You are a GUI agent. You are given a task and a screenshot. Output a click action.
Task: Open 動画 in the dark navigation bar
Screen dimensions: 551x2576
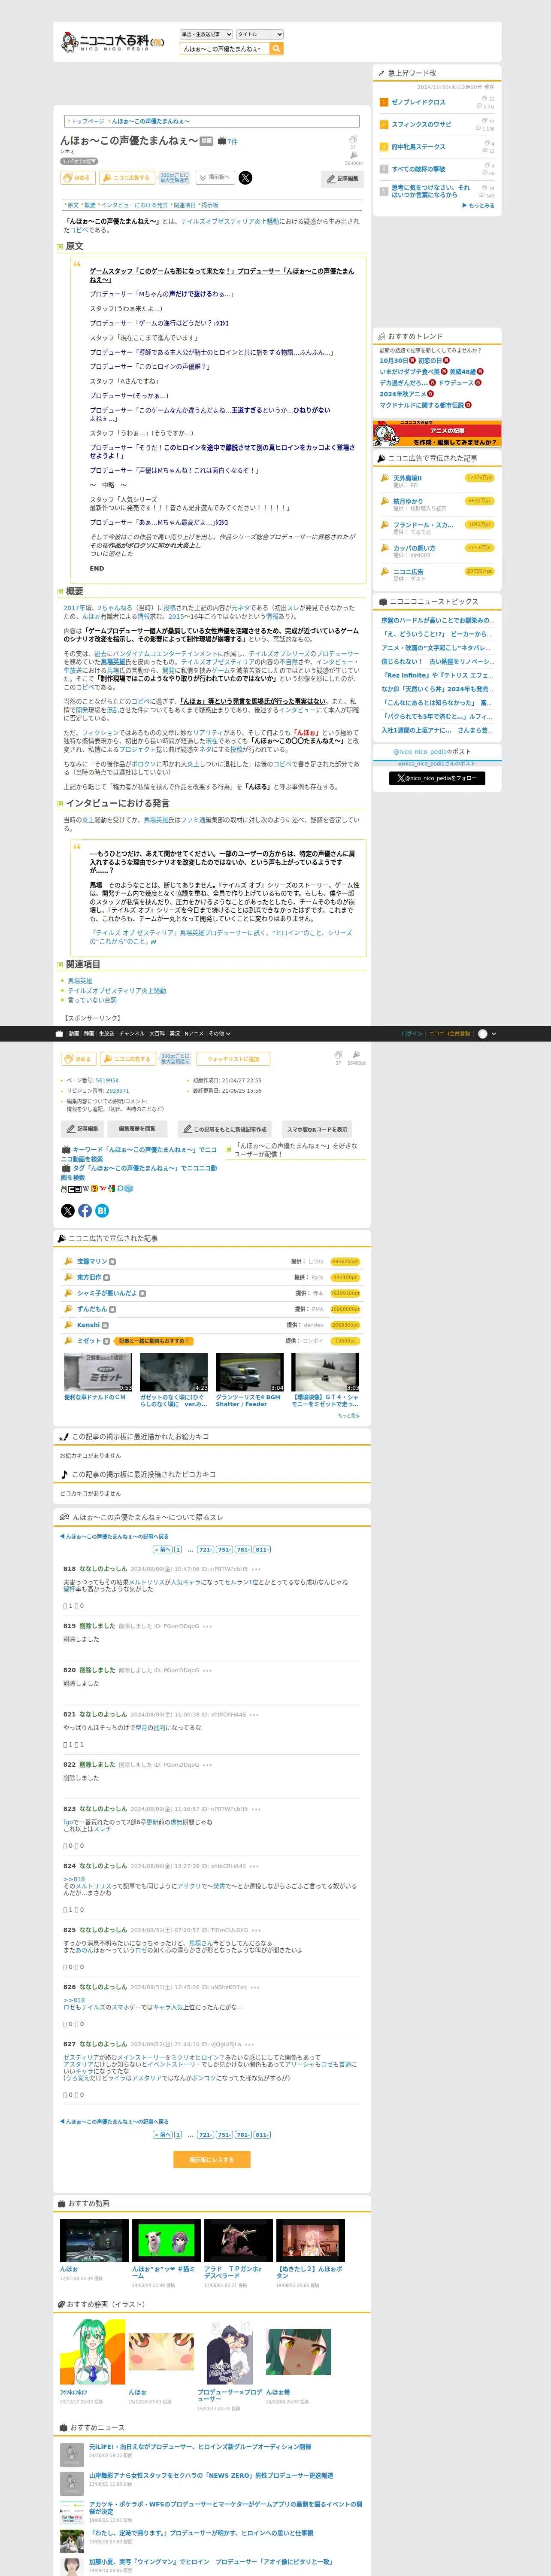point(74,1033)
